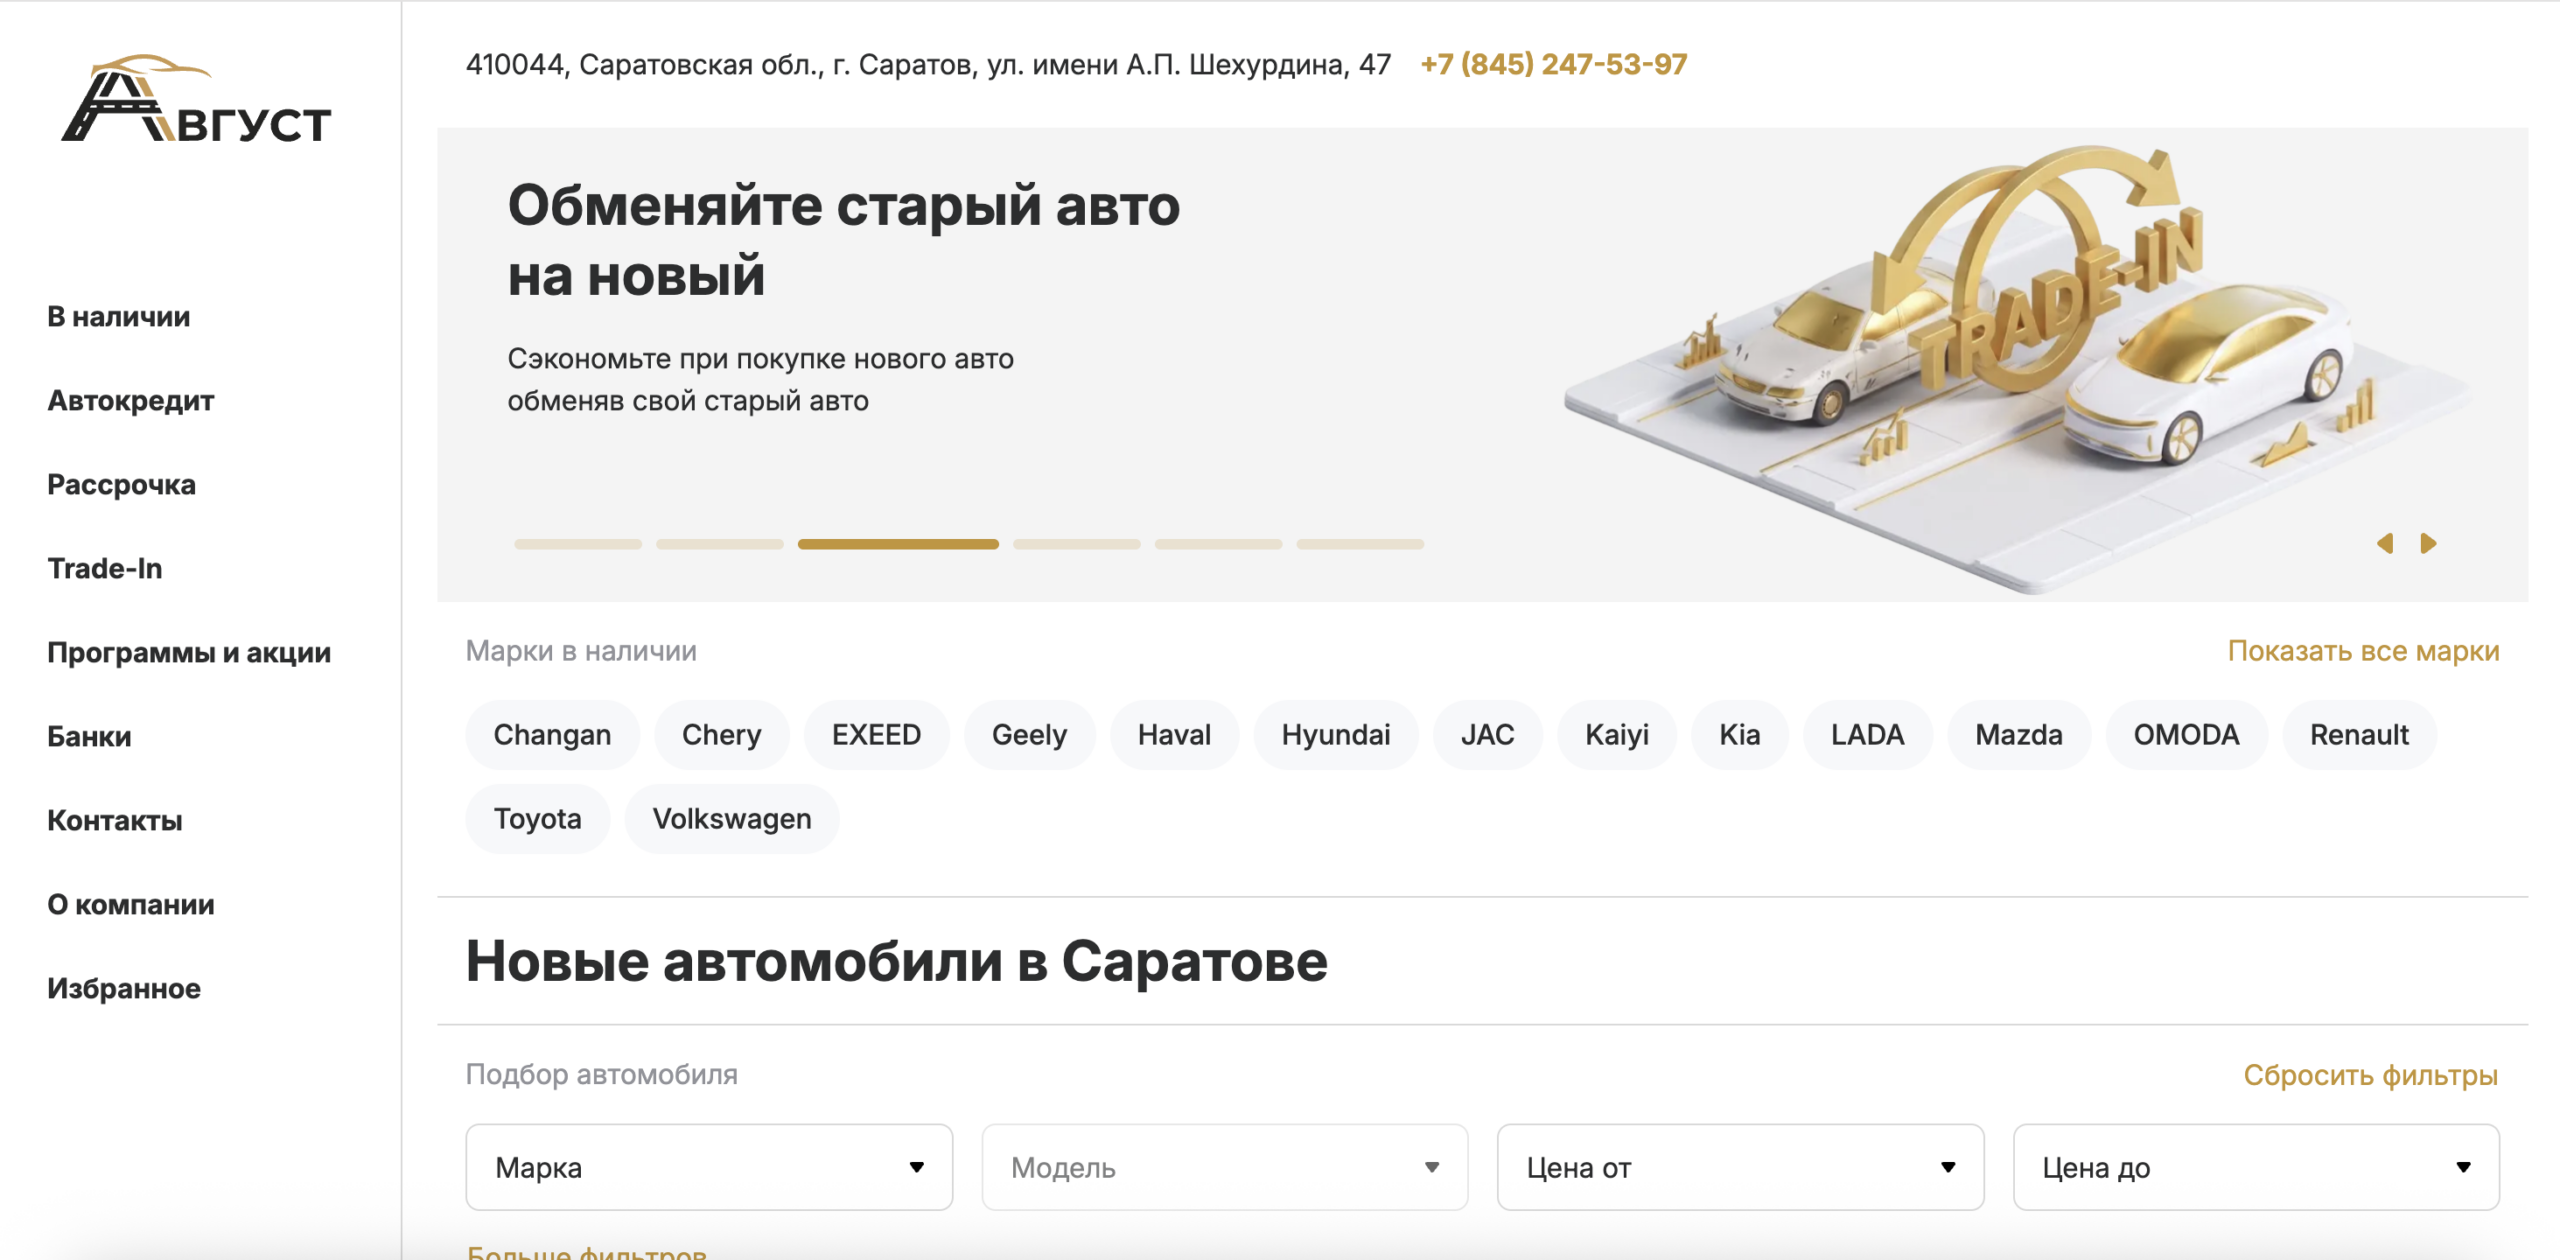
Task: Select Haval brand chip
Action: pyautogui.click(x=1174, y=735)
